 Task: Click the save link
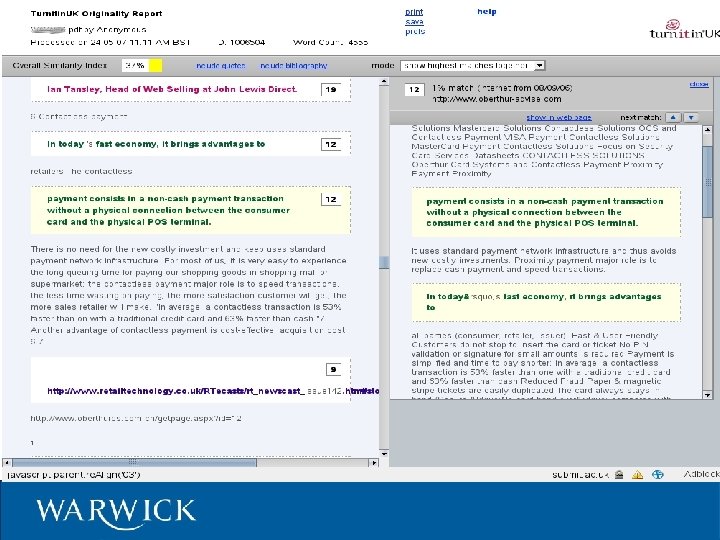pos(414,22)
